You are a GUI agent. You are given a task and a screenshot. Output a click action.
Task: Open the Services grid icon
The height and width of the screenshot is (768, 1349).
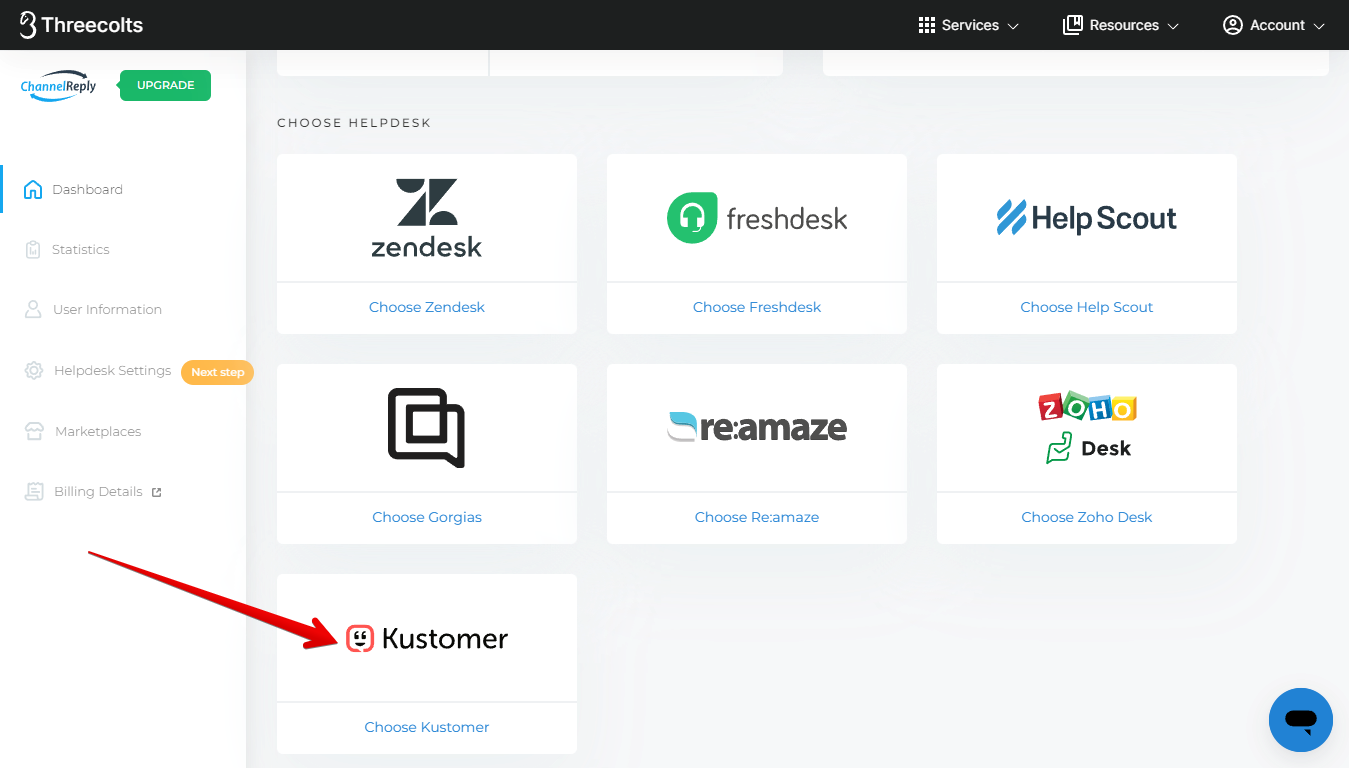(x=926, y=25)
